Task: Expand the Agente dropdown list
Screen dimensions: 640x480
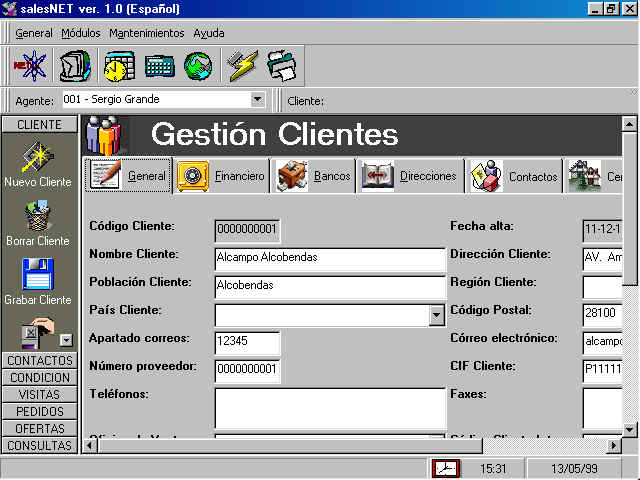Action: pyautogui.click(x=257, y=99)
